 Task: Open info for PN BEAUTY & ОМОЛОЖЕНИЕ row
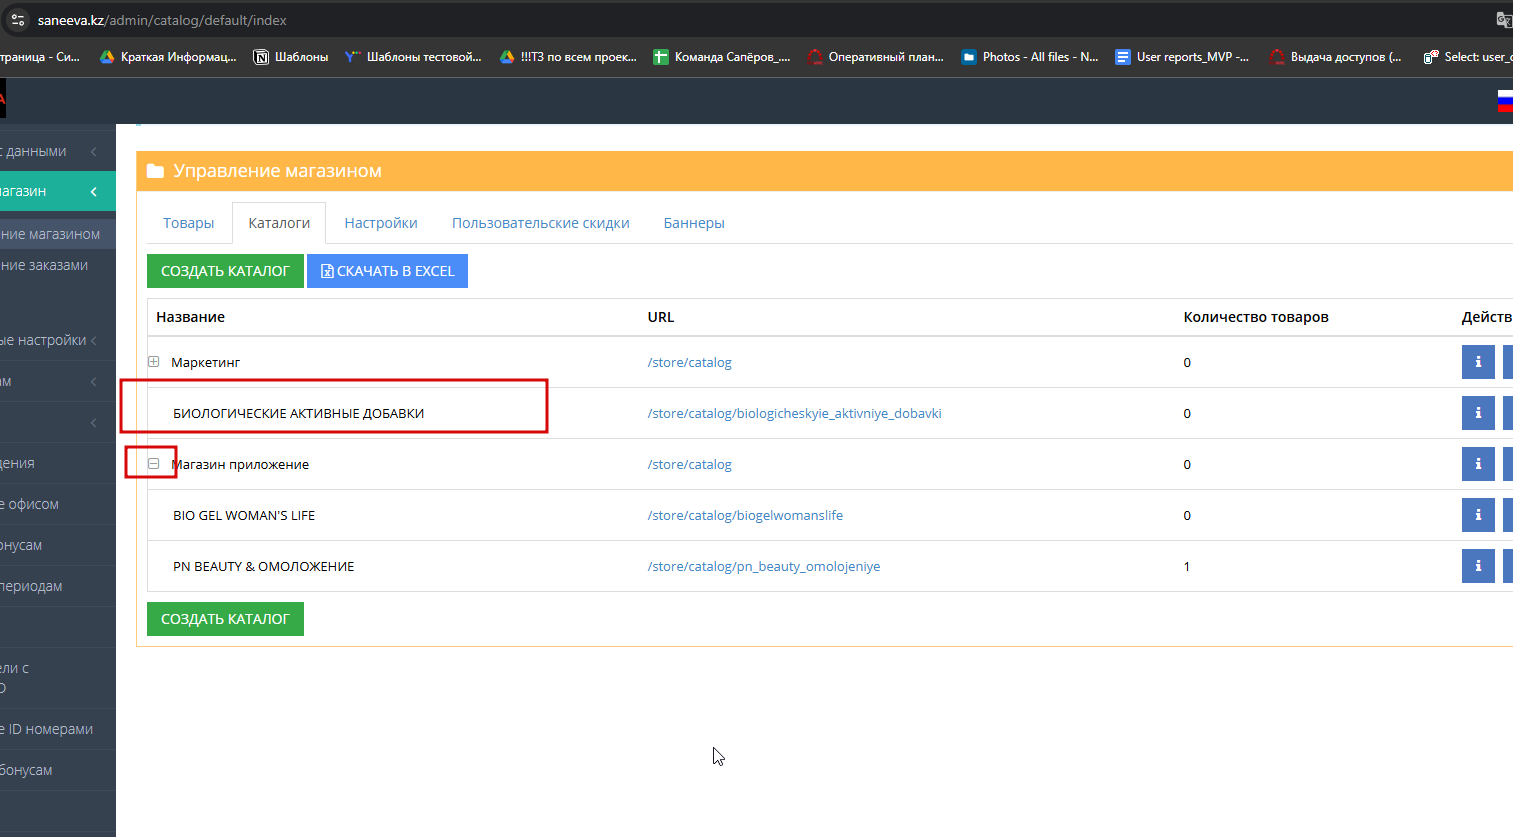pyautogui.click(x=1478, y=566)
